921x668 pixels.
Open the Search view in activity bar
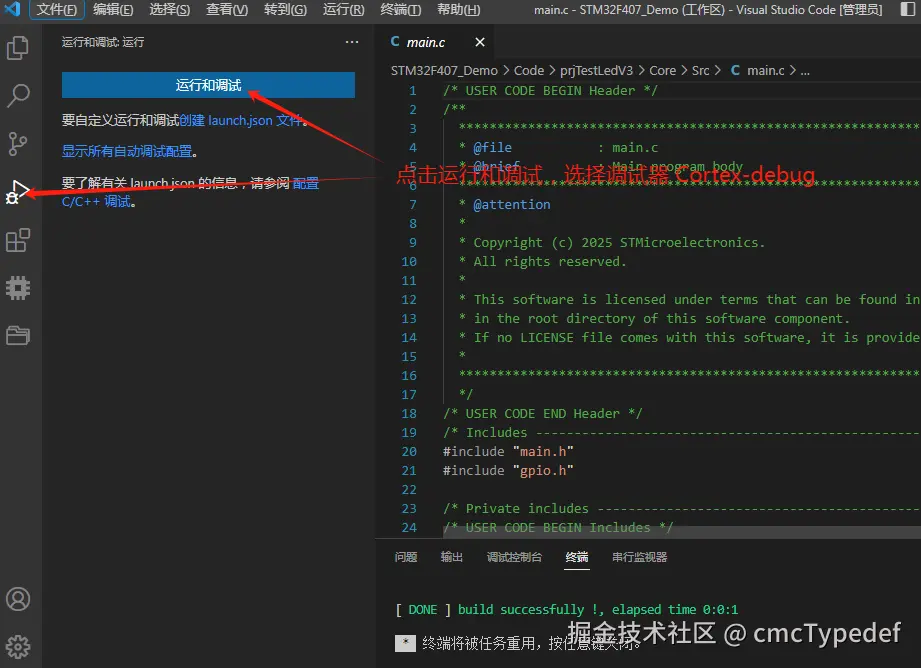tap(18, 96)
